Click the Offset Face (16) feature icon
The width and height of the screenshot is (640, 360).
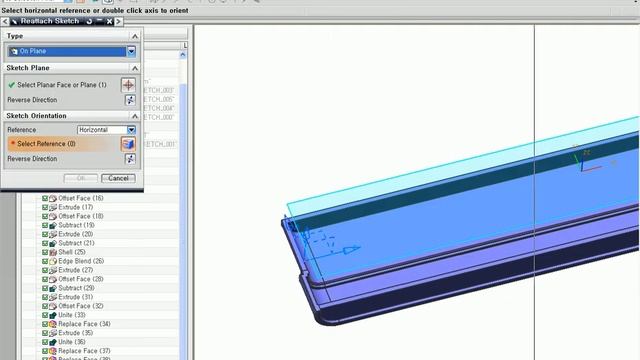[x=53, y=198]
